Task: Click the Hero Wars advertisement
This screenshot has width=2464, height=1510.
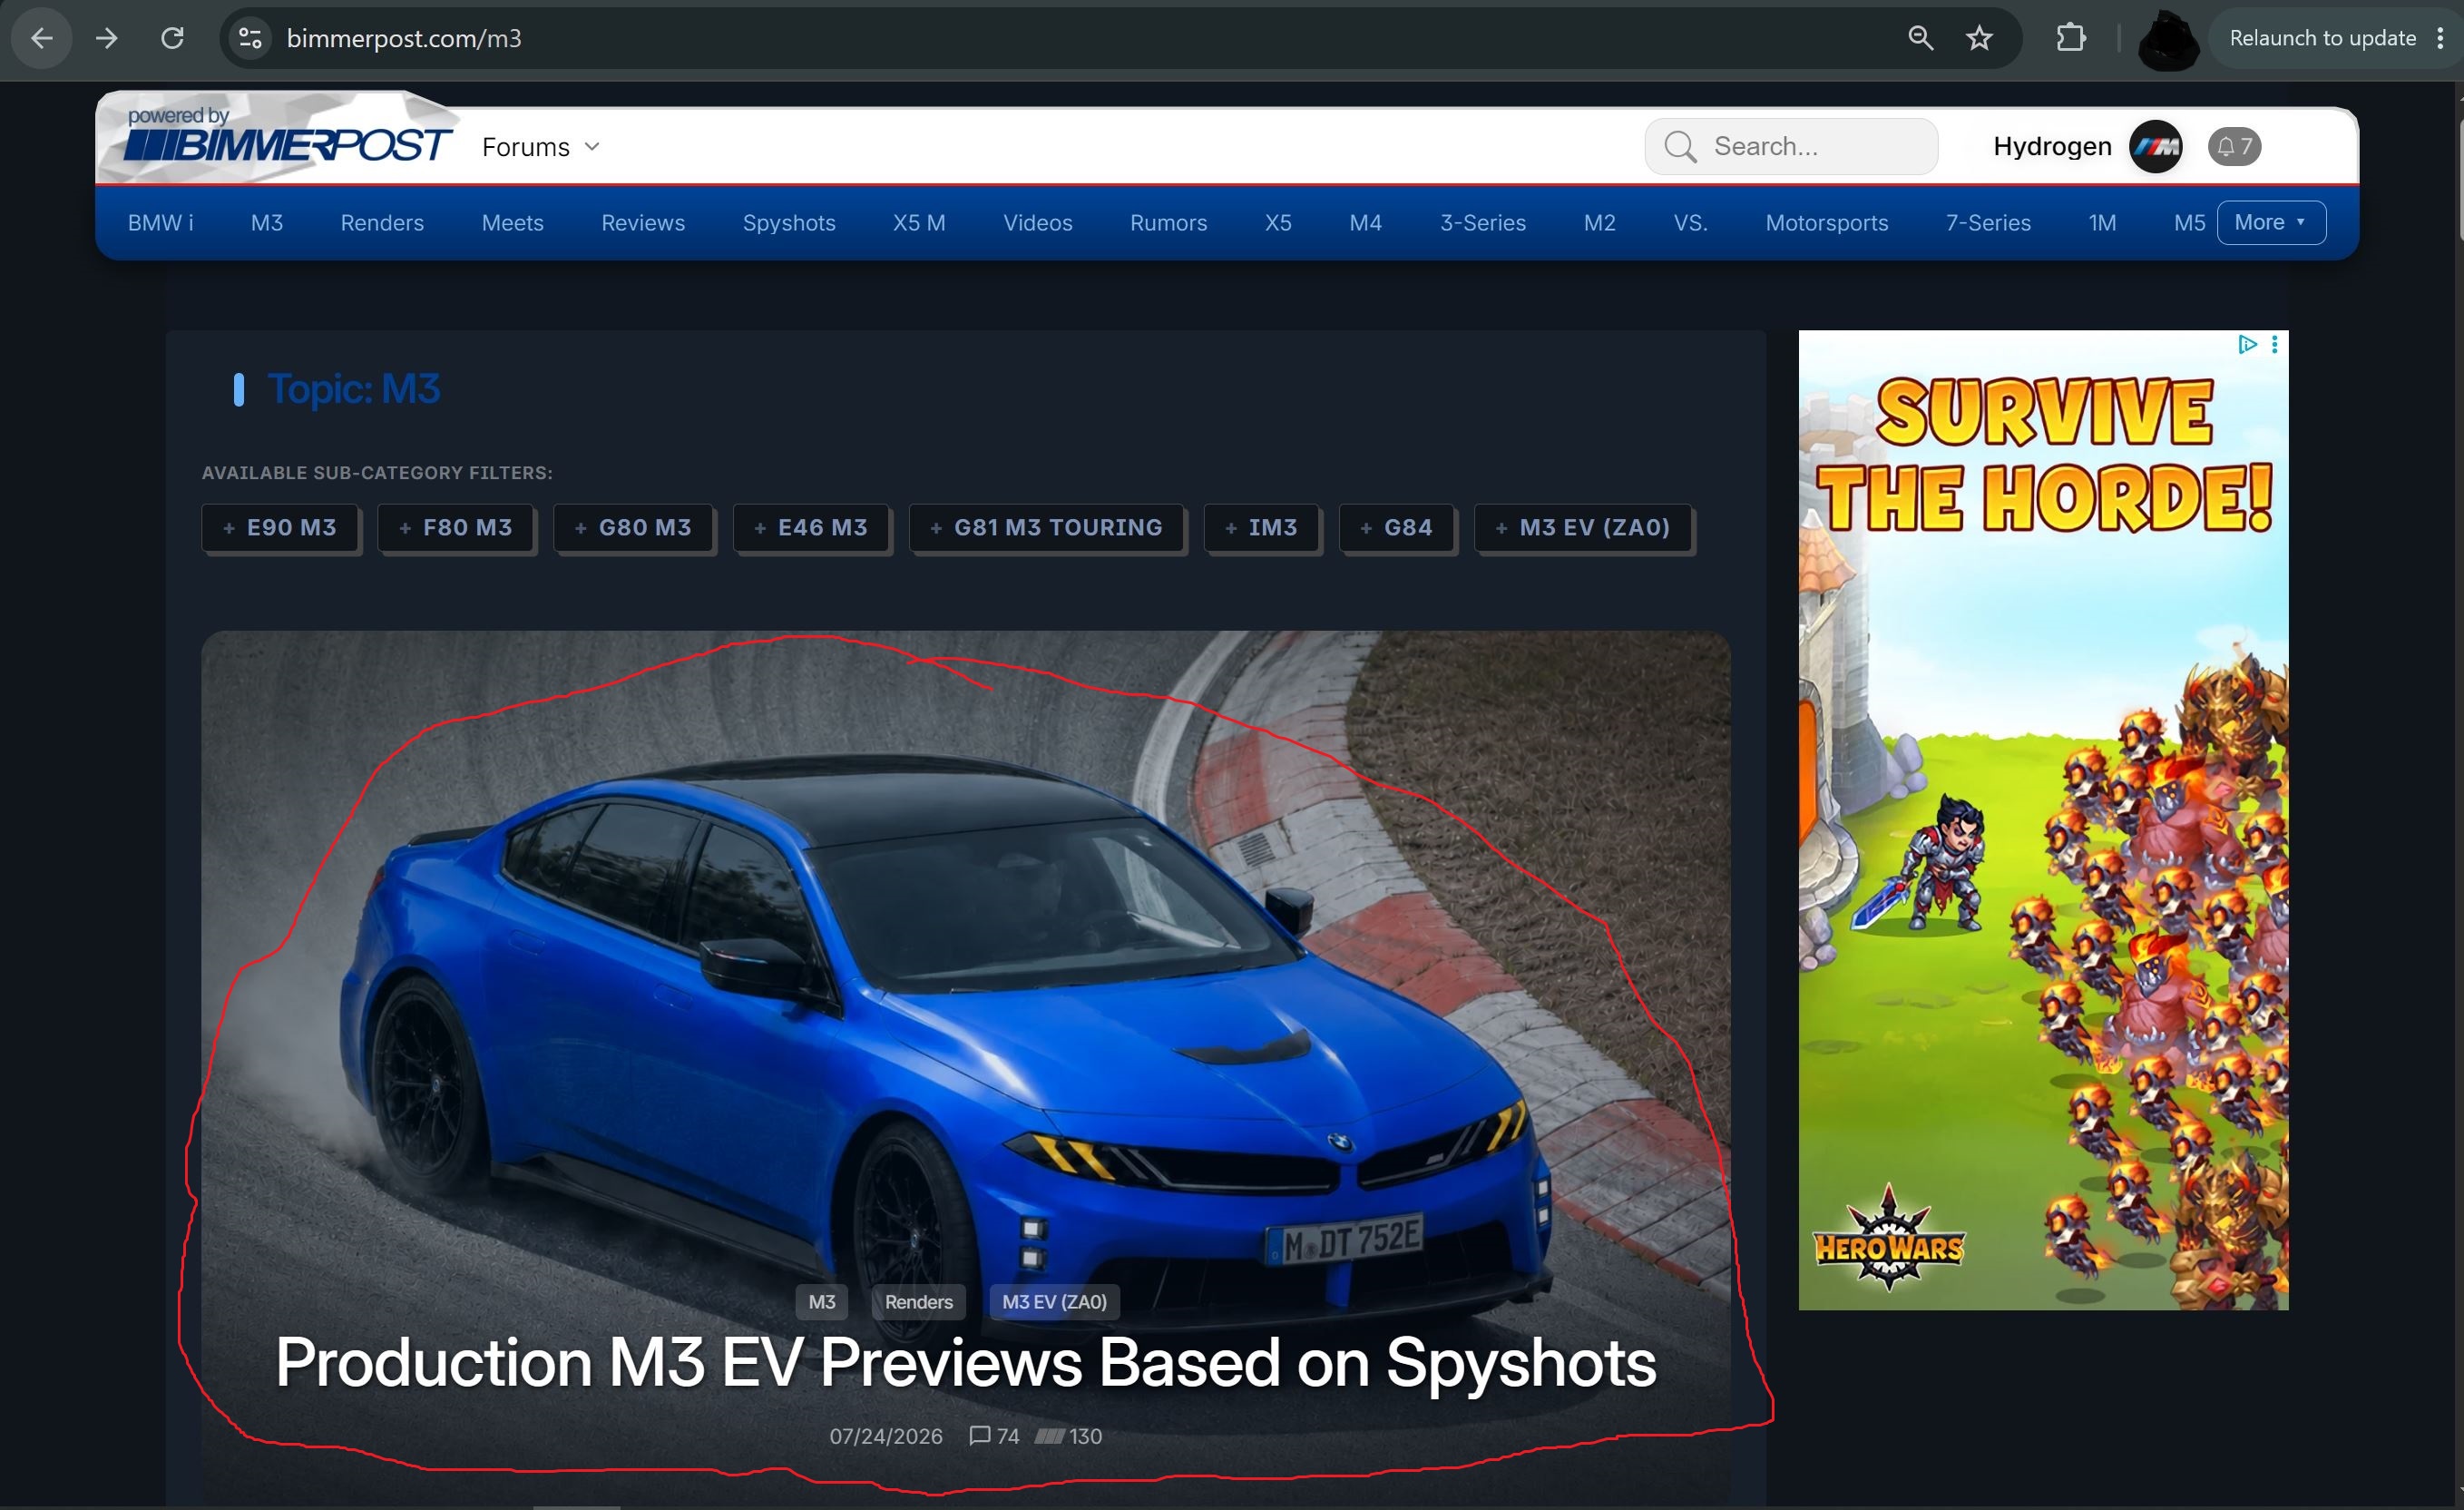Action: pyautogui.click(x=2043, y=820)
